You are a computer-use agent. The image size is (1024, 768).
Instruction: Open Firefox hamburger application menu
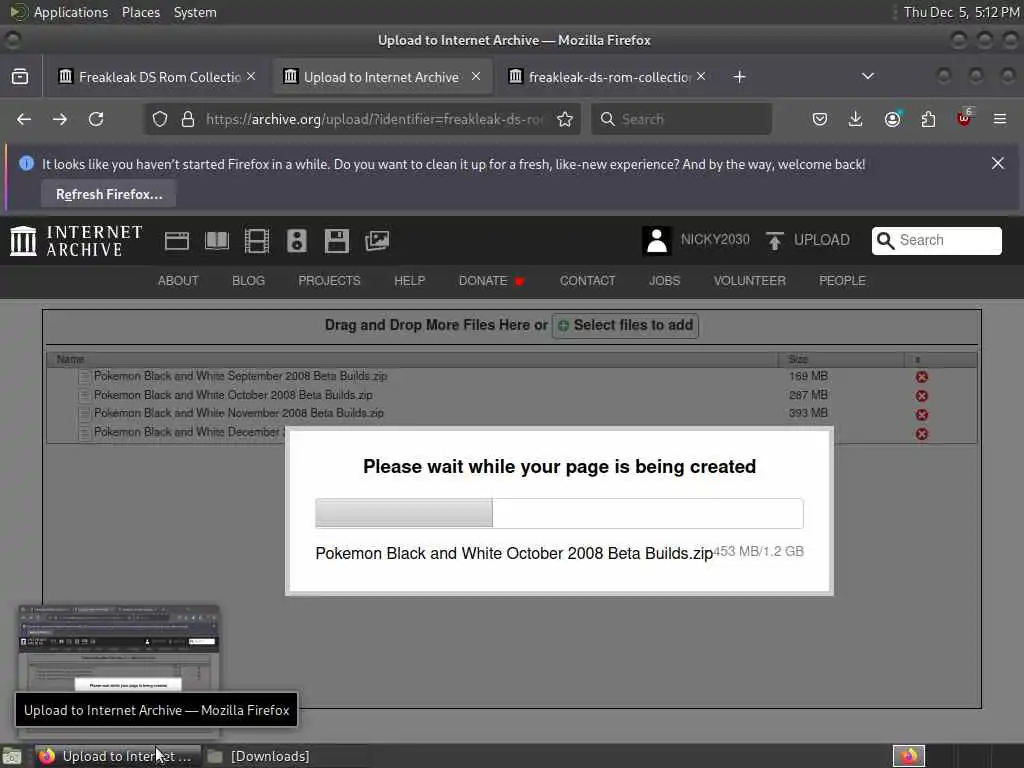pyautogui.click(x=1000, y=120)
